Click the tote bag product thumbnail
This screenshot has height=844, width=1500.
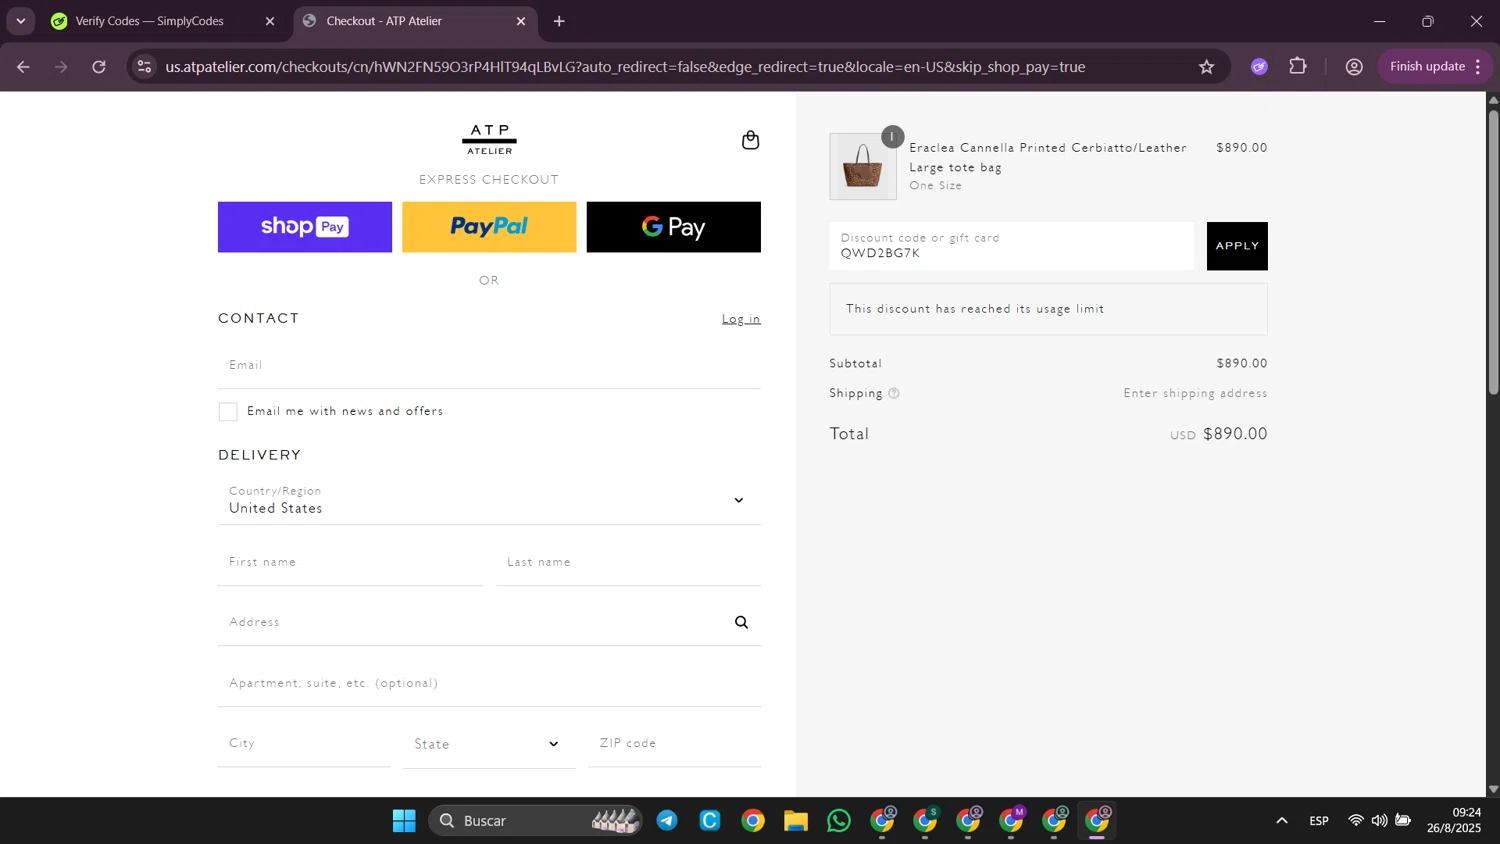point(862,167)
